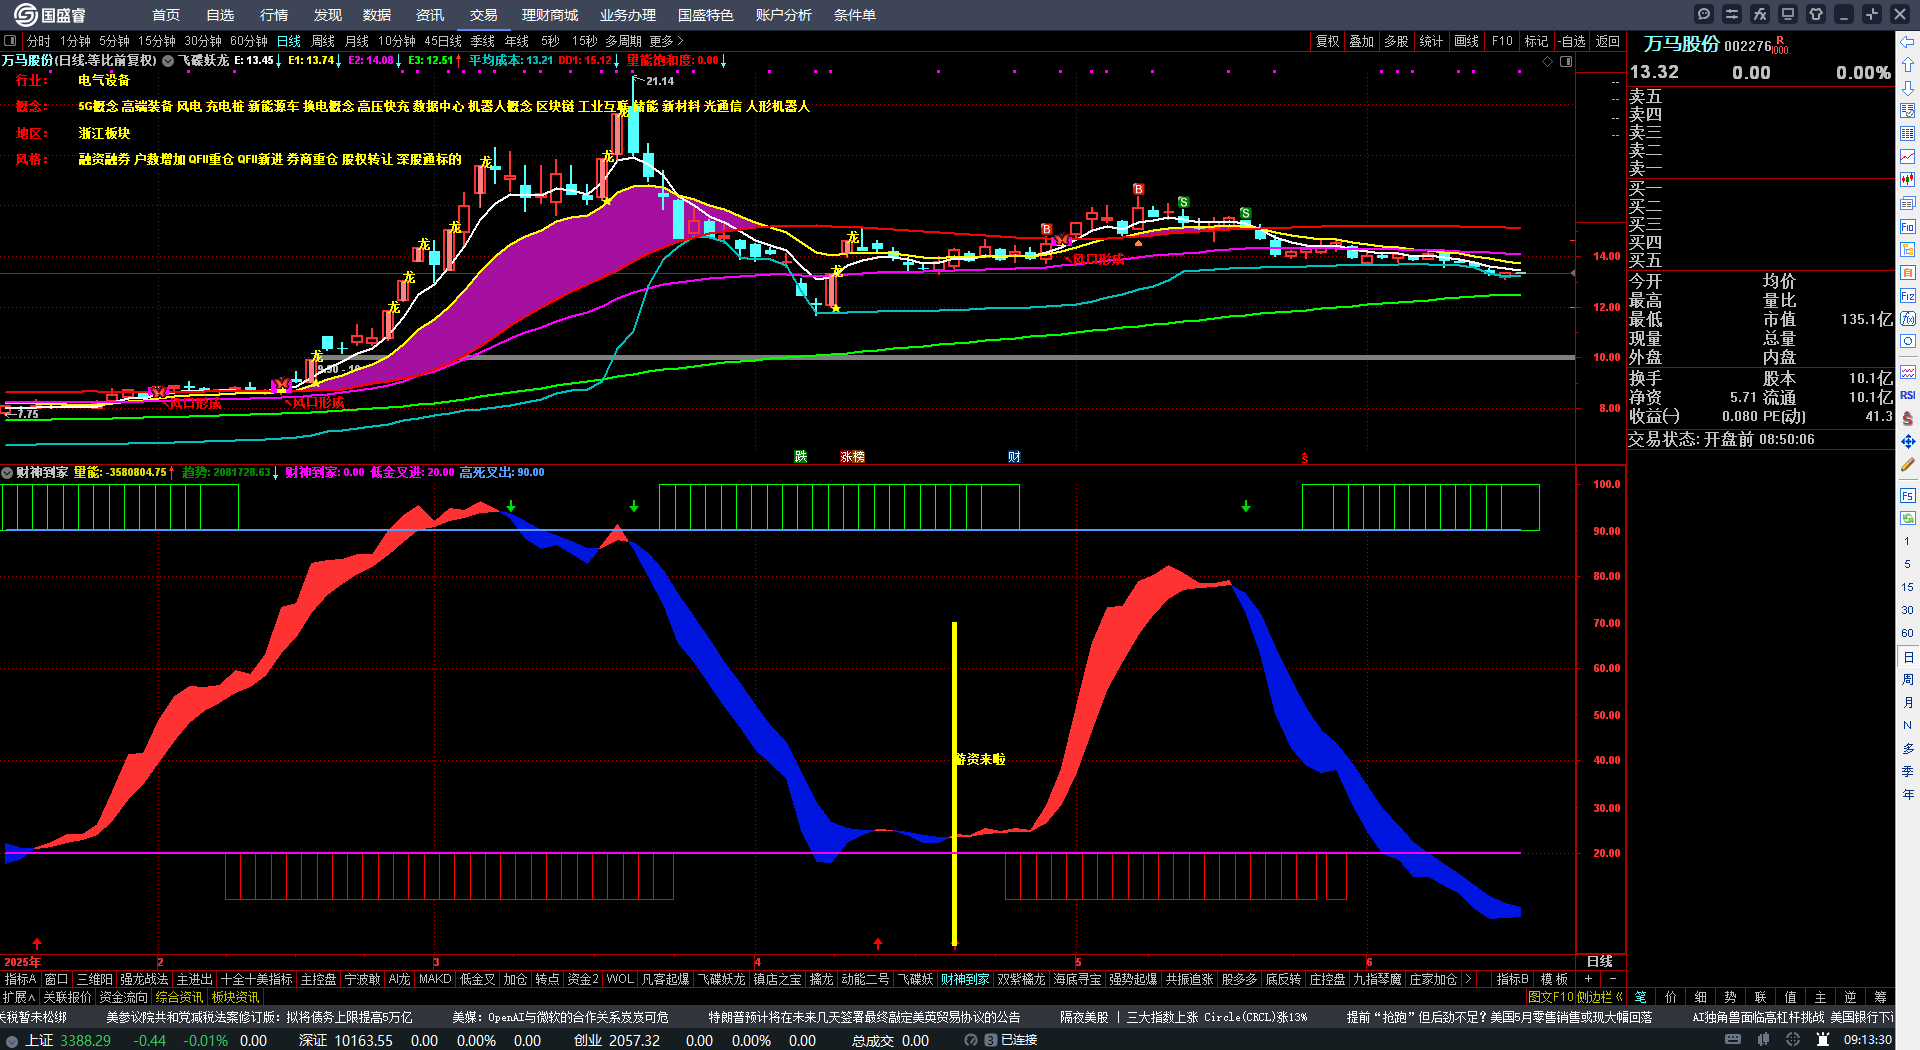
Task: Open the 理财商城 menu
Action: [x=550, y=15]
